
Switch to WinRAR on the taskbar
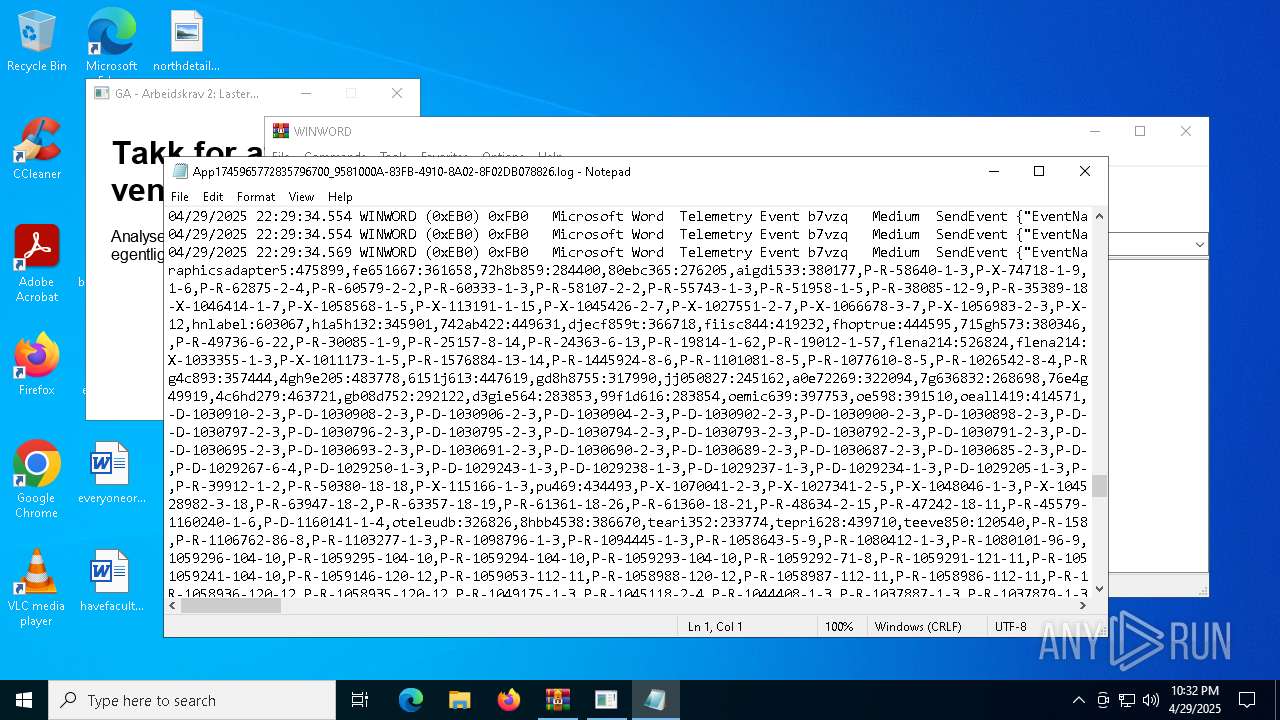coord(557,700)
